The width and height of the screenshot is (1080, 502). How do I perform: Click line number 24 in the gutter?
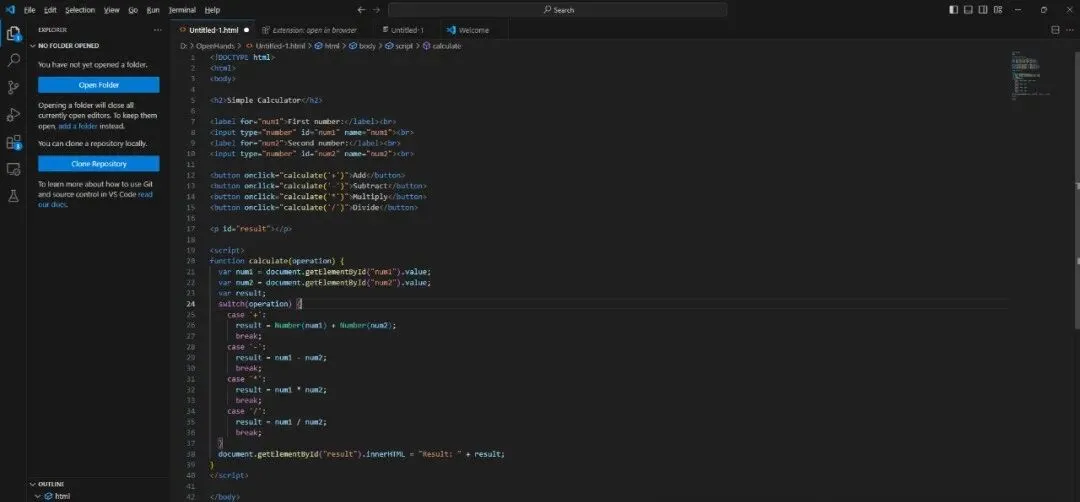[191, 304]
